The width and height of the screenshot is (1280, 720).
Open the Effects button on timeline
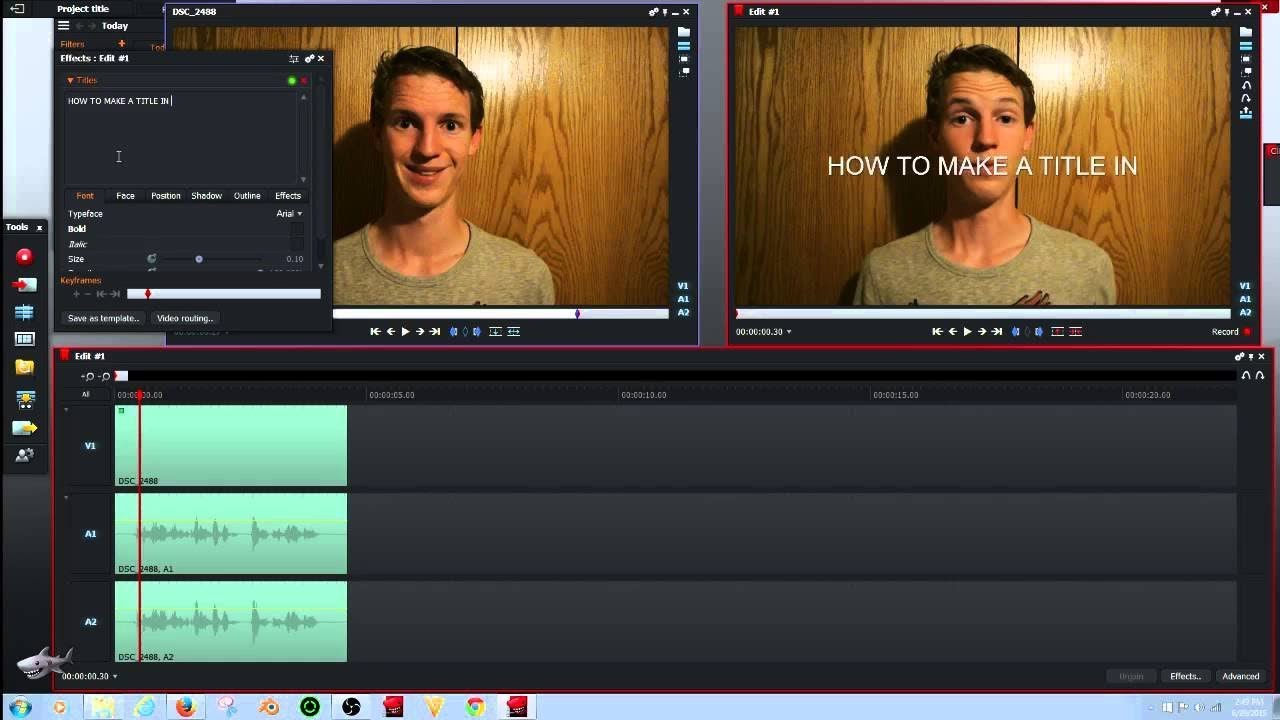(1186, 677)
